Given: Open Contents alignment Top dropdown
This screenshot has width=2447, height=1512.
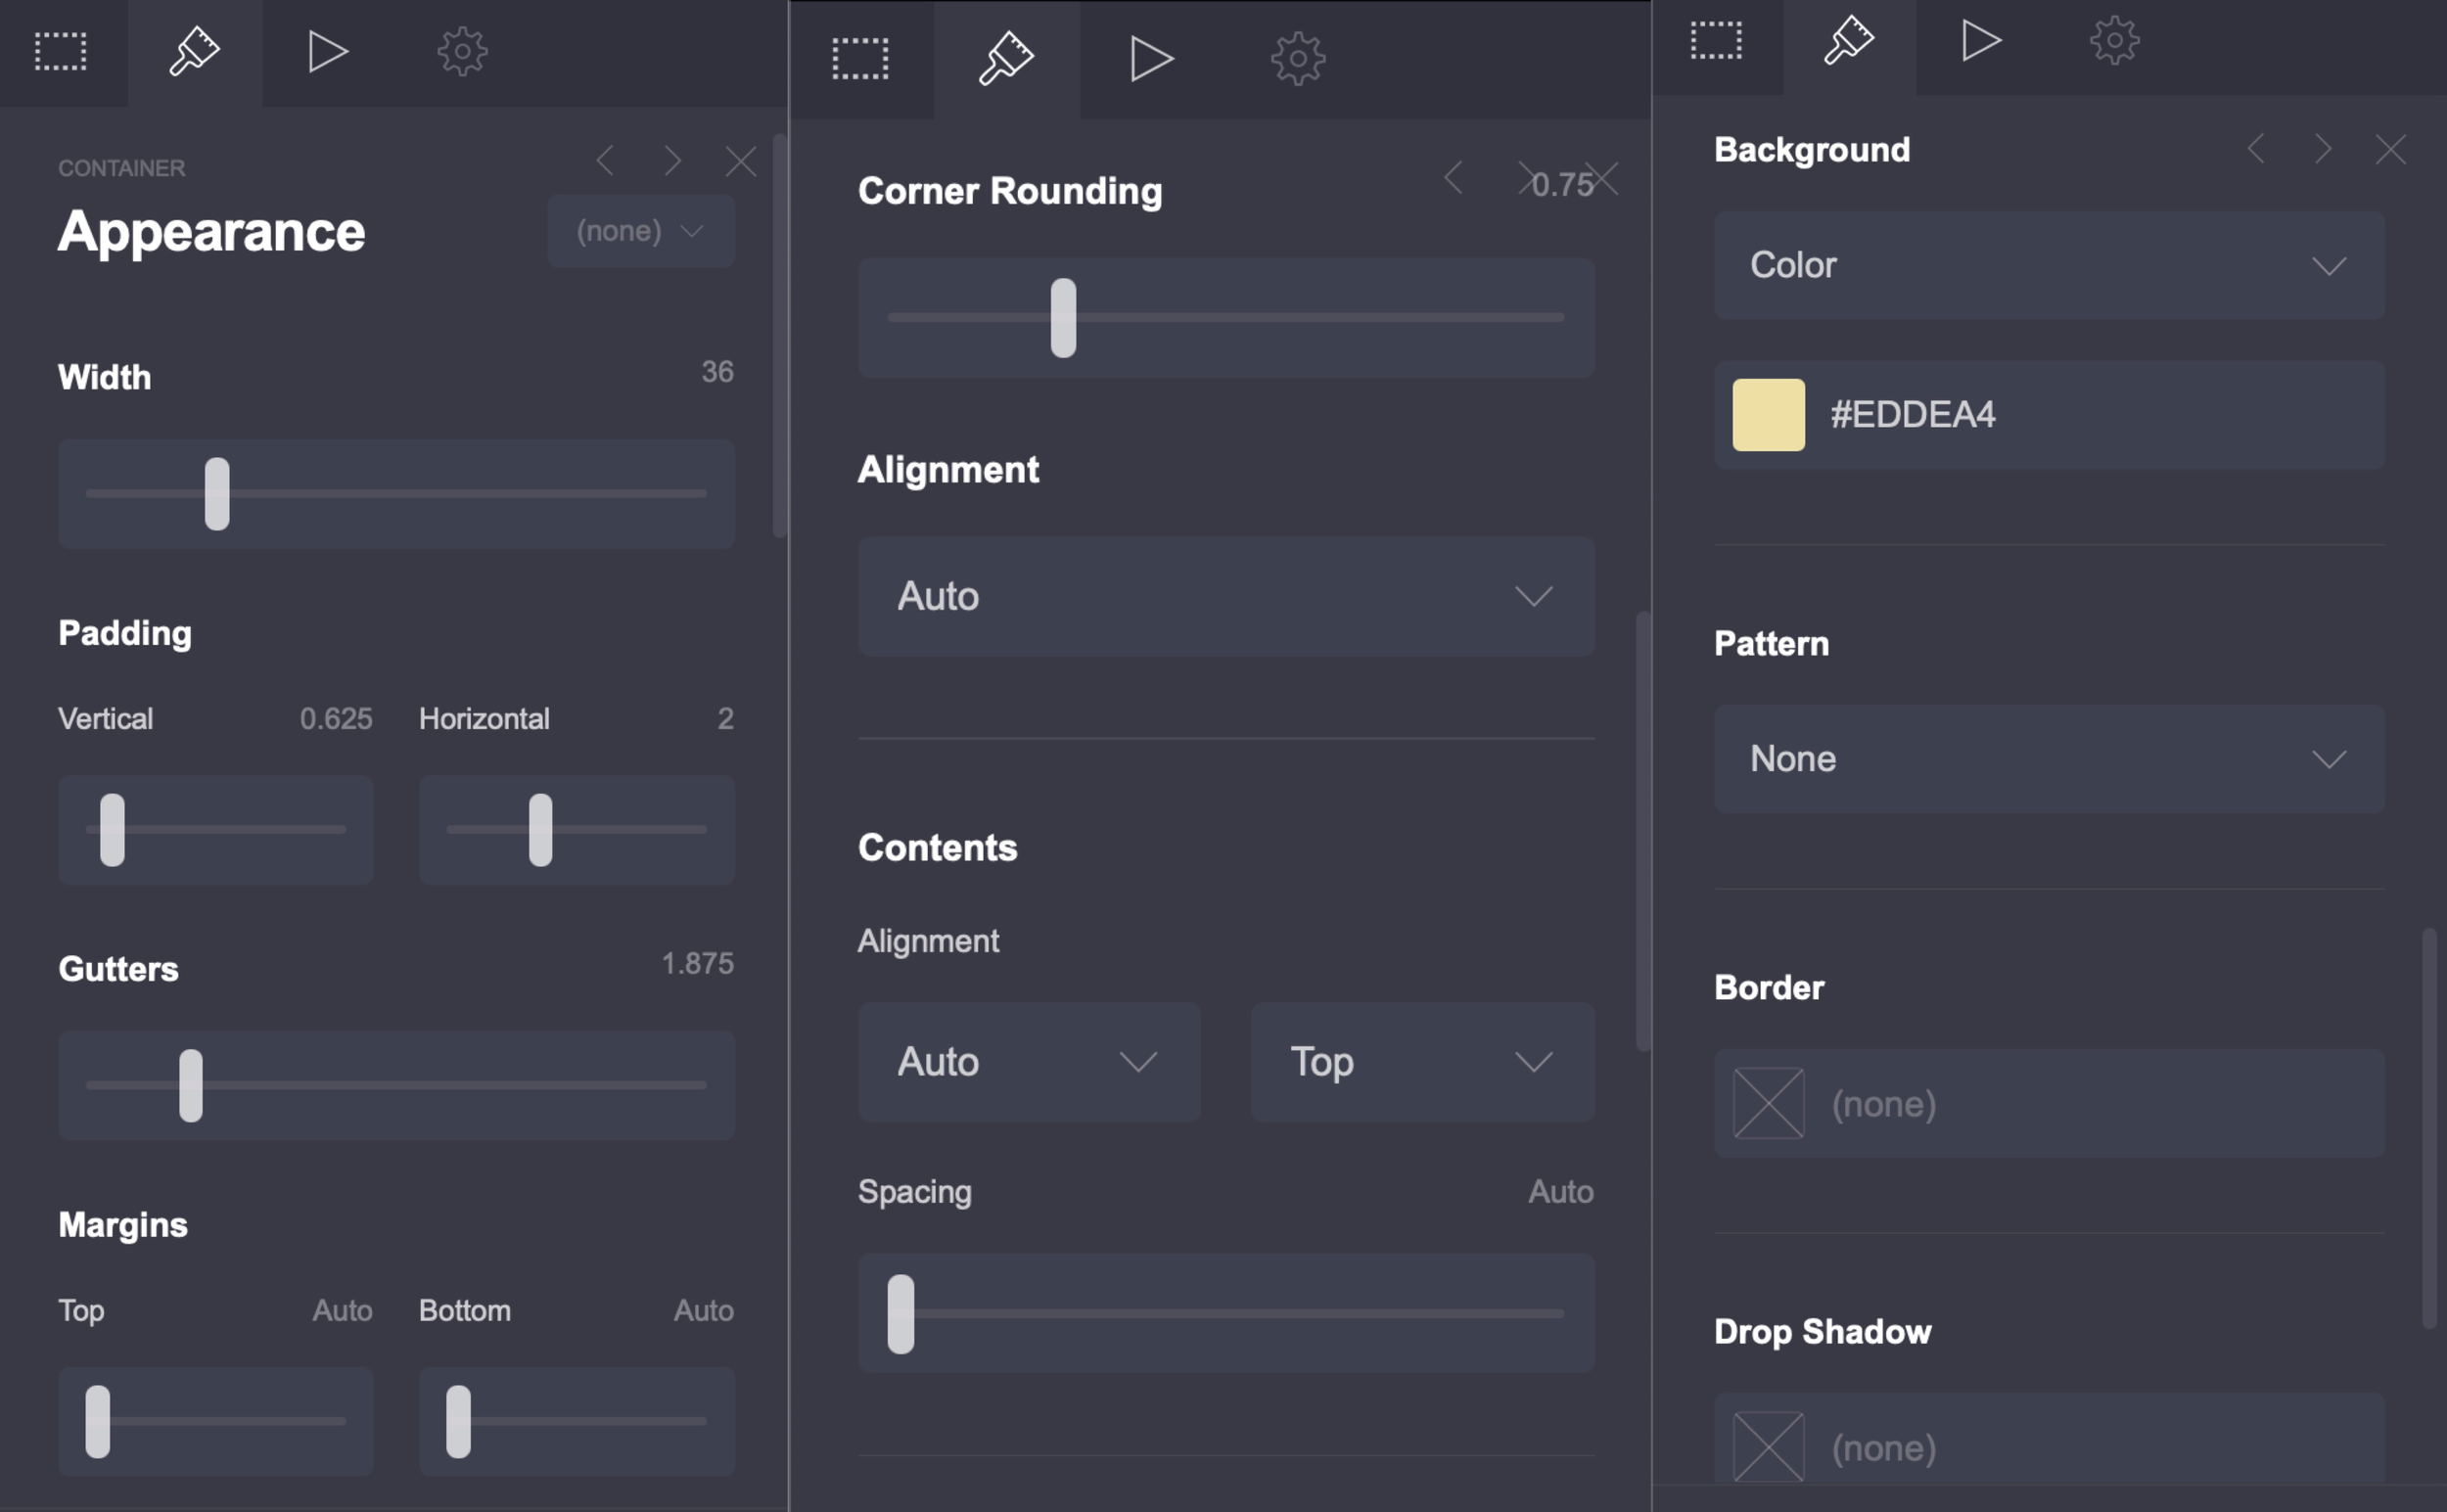Looking at the screenshot, I should point(1421,1062).
